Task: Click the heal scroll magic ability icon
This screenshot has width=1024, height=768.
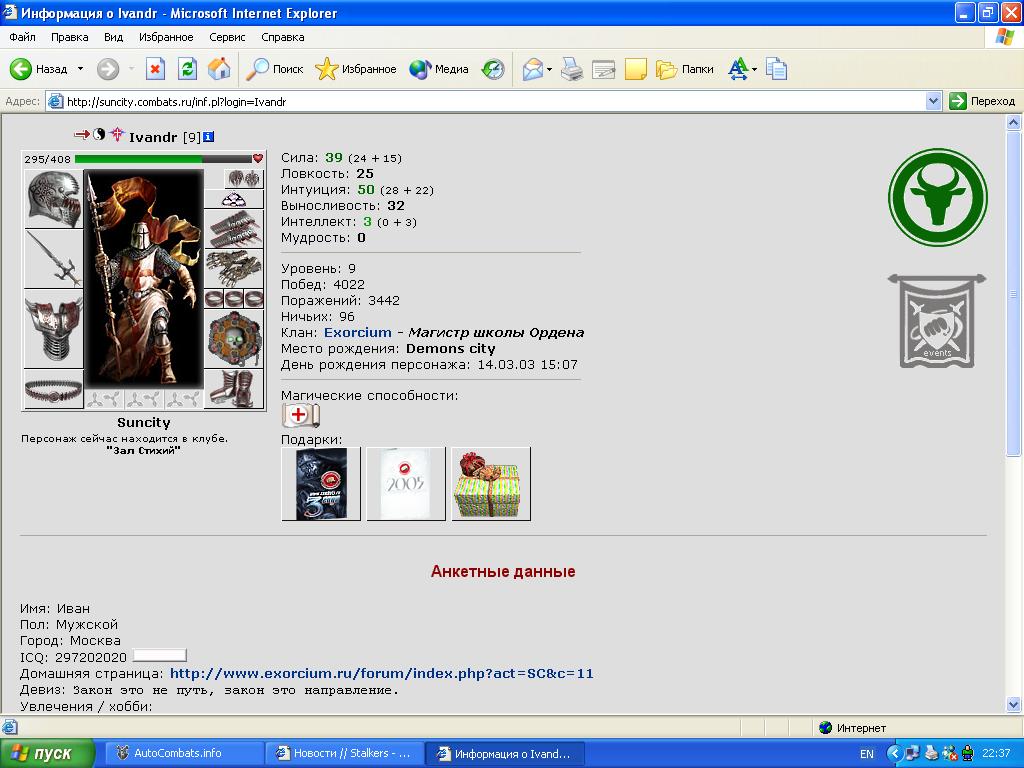Action: (x=300, y=415)
